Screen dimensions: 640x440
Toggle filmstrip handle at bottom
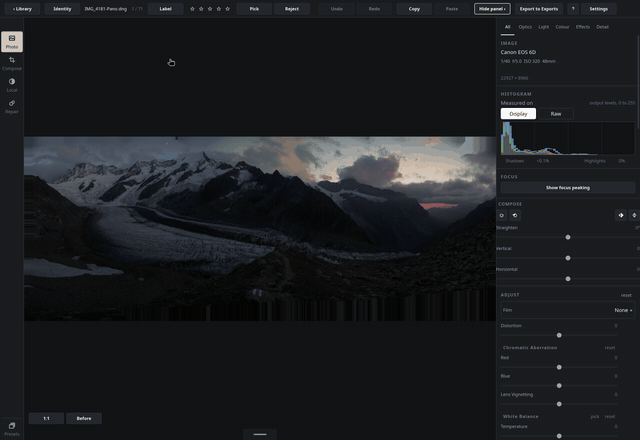coord(260,434)
